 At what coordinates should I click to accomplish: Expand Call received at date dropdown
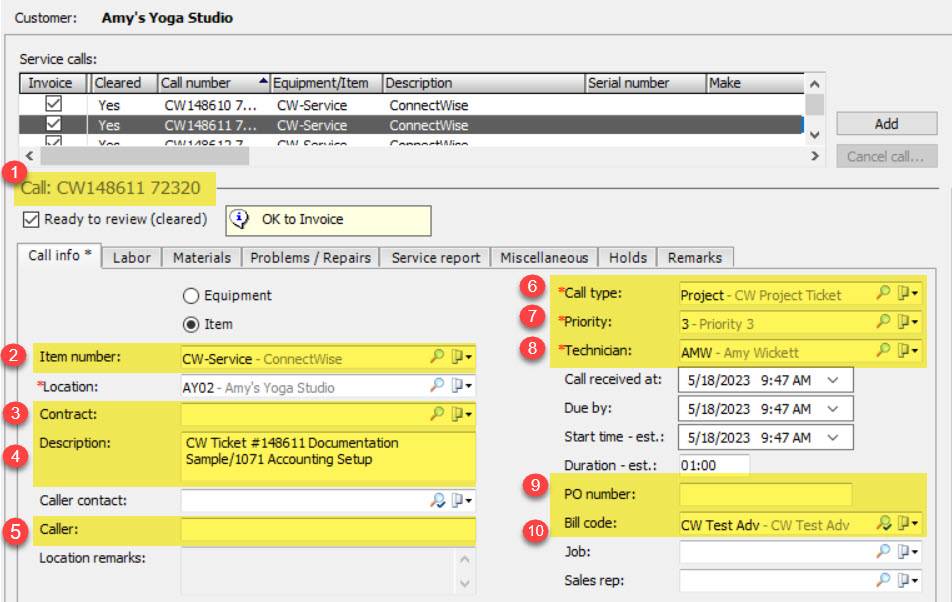tap(833, 380)
